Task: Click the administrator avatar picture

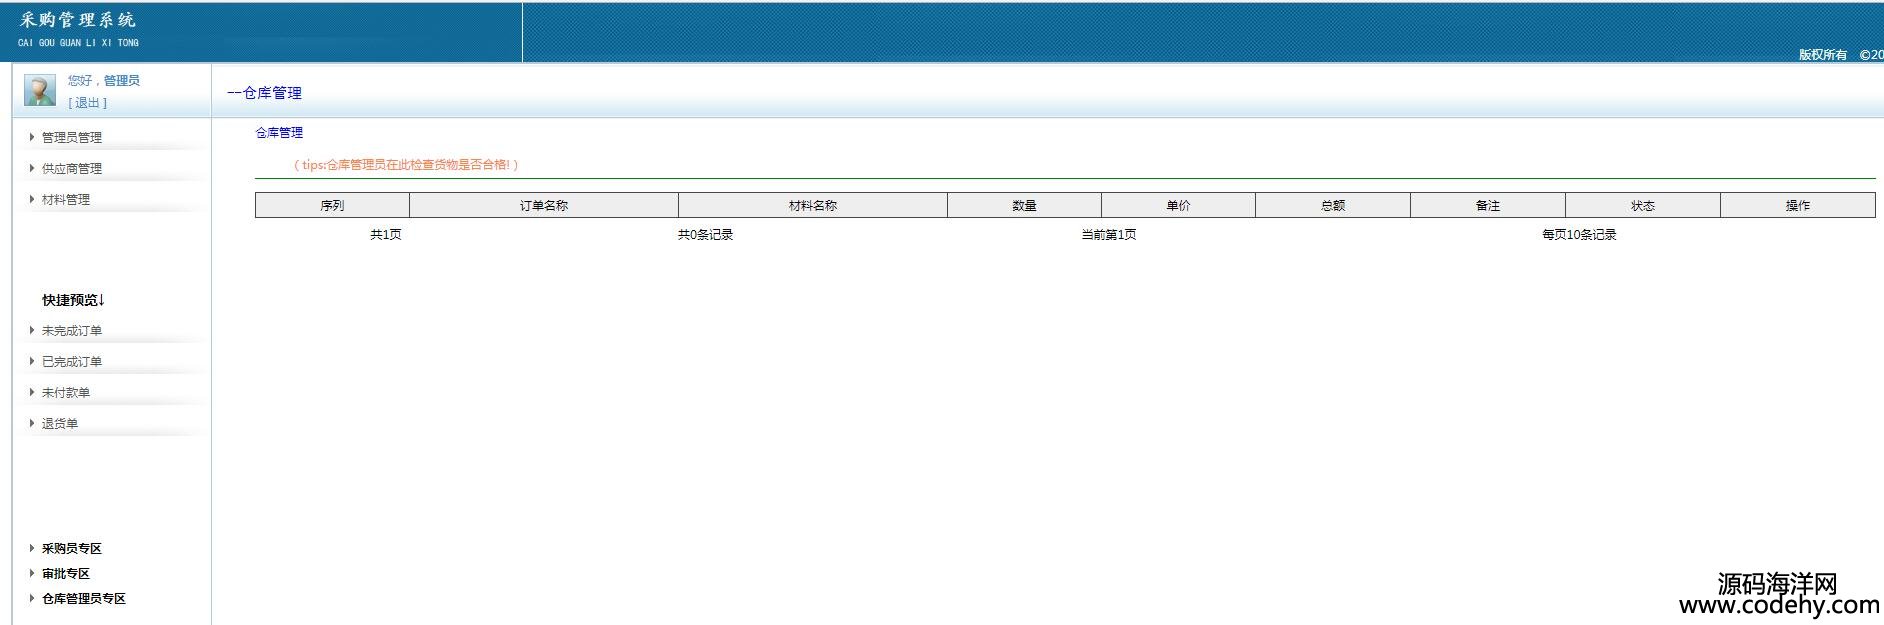Action: tap(40, 90)
